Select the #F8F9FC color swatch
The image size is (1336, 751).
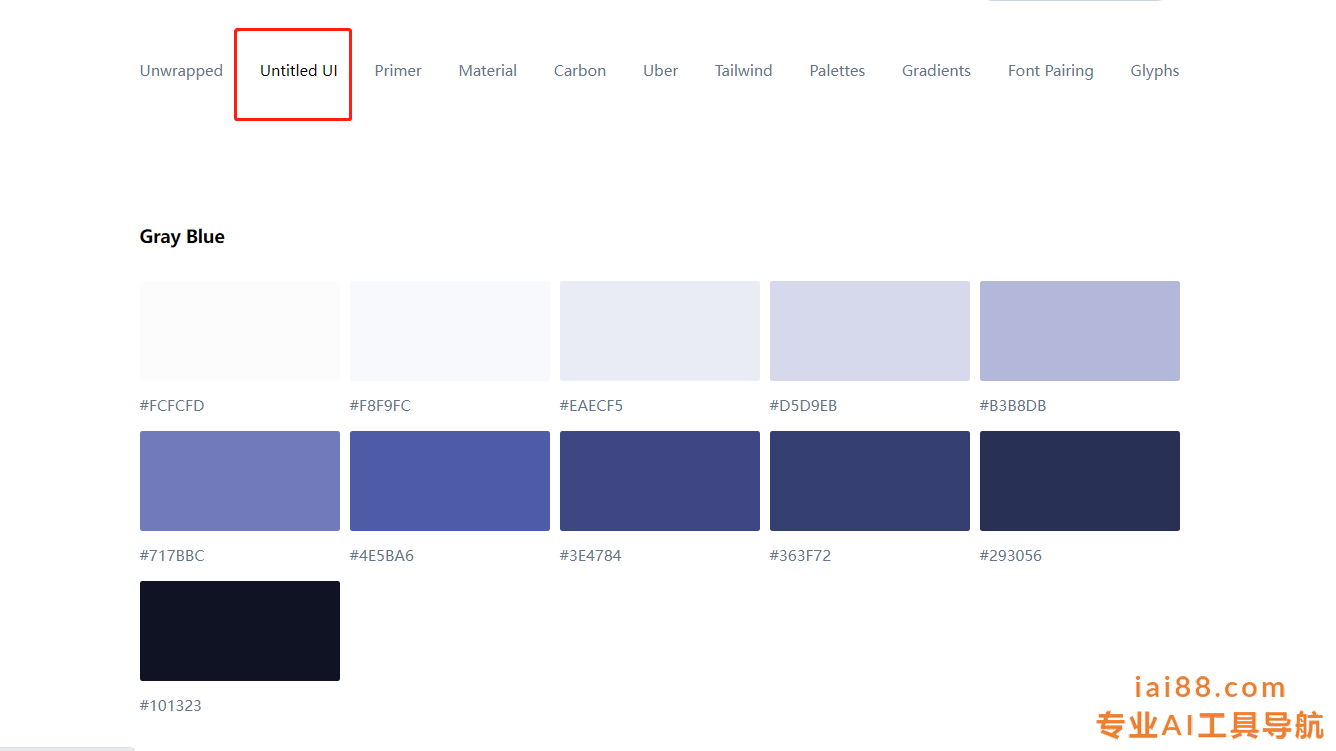(x=450, y=331)
